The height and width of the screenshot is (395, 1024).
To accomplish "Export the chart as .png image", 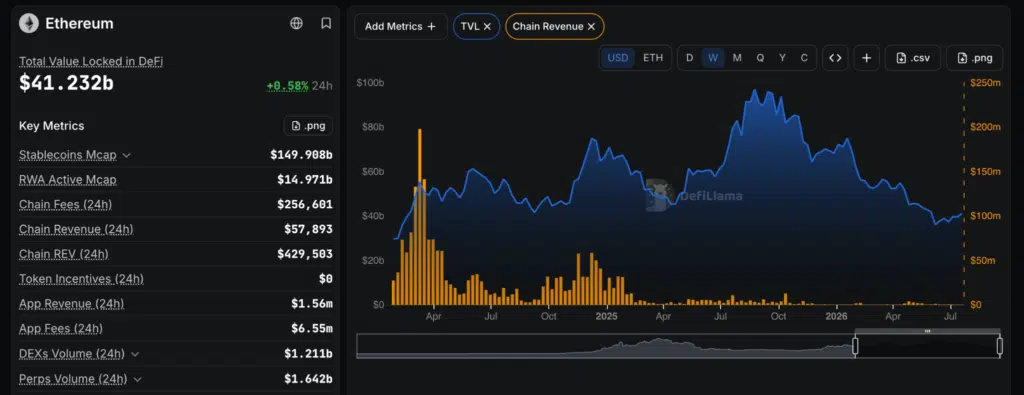I will [x=974, y=57].
